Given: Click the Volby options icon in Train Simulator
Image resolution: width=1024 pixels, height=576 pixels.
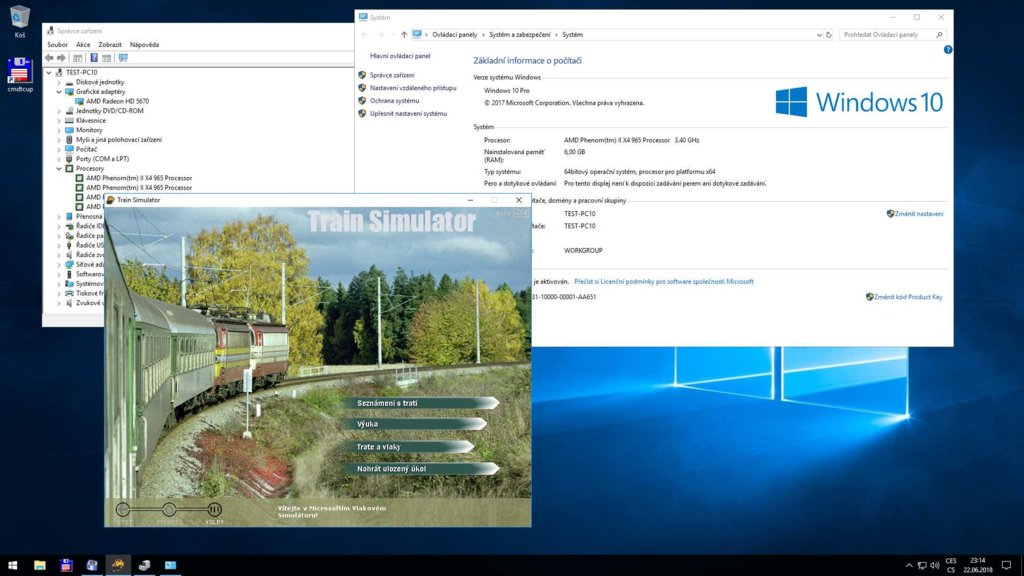Looking at the screenshot, I should (215, 510).
